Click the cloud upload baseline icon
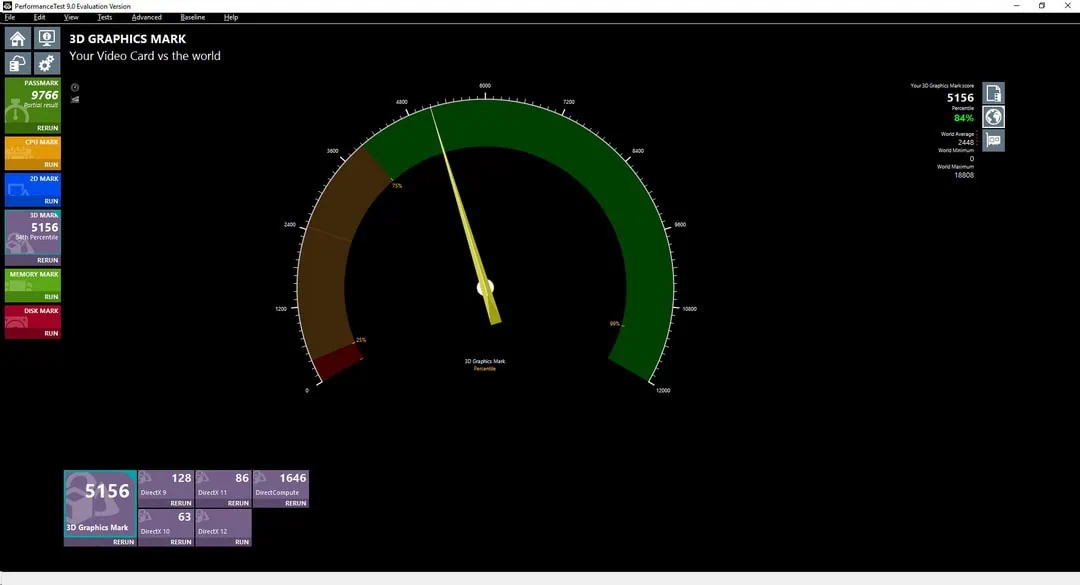 [18, 63]
